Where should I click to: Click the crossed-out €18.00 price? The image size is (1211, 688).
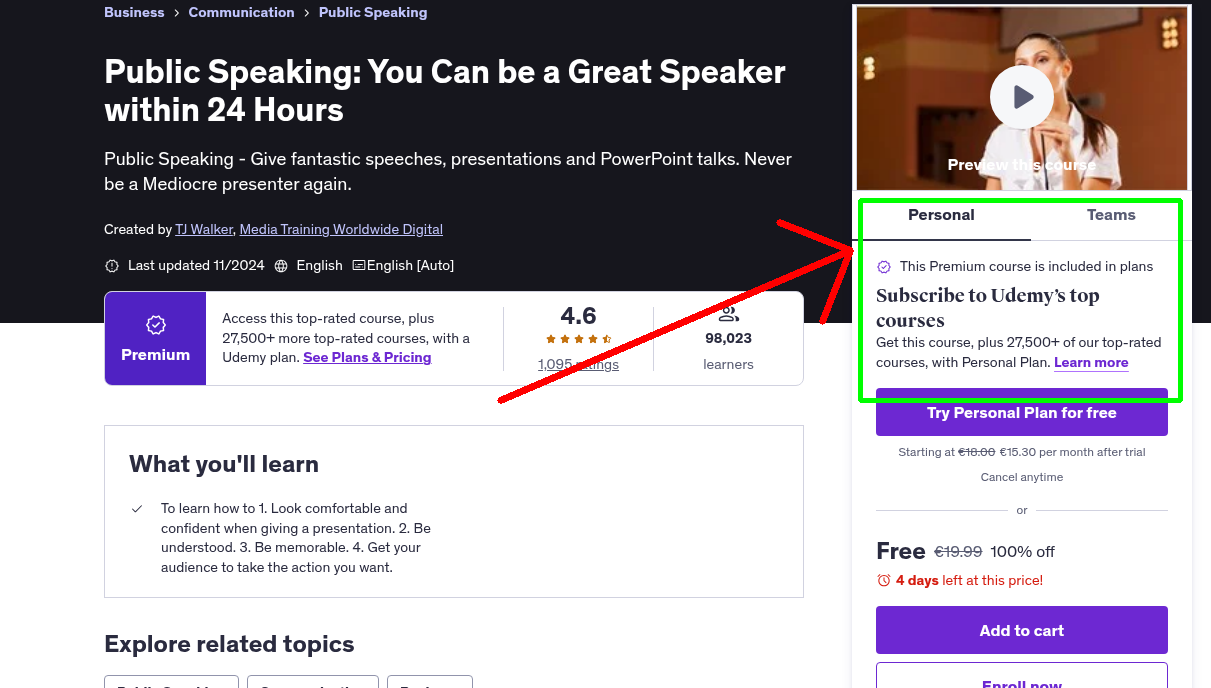coord(976,452)
